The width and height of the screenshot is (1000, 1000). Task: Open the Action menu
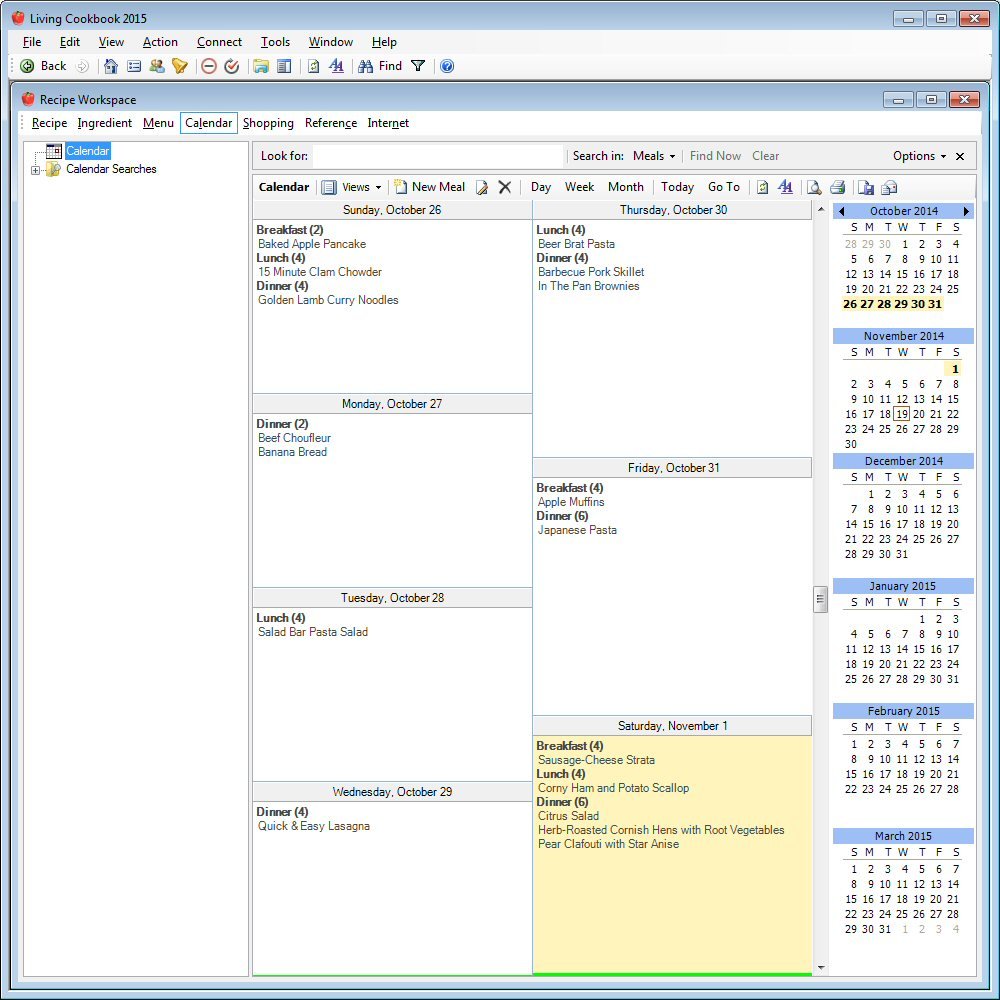(x=160, y=42)
